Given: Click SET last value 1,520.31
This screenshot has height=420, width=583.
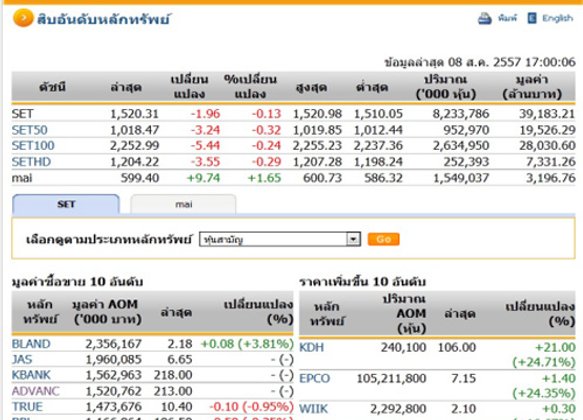Looking at the screenshot, I should click(134, 114).
